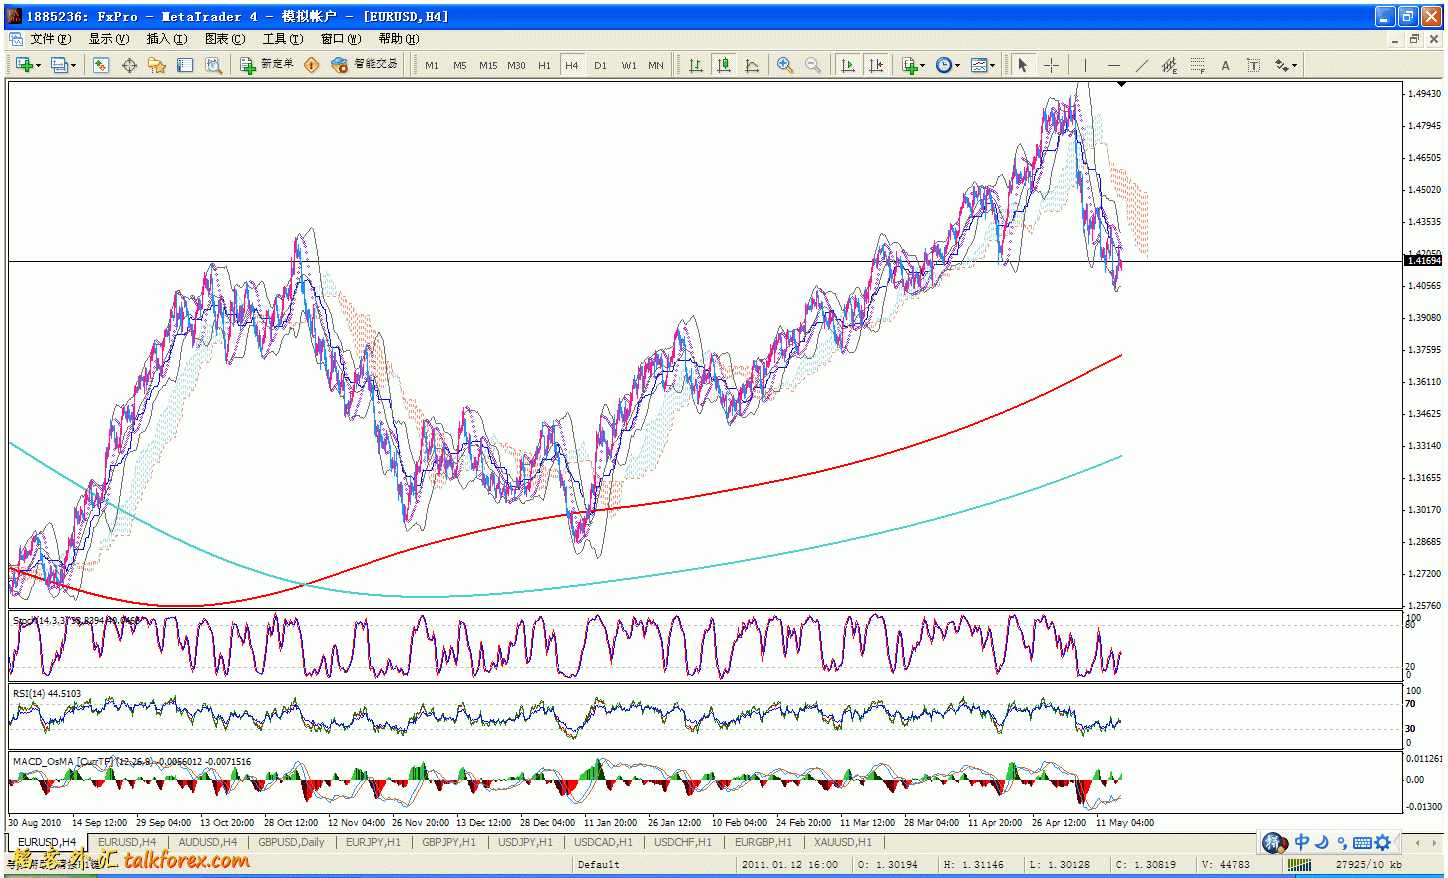Viewport: 1448px width, 878px height.
Task: Open the 工具(T) menu
Action: (282, 39)
